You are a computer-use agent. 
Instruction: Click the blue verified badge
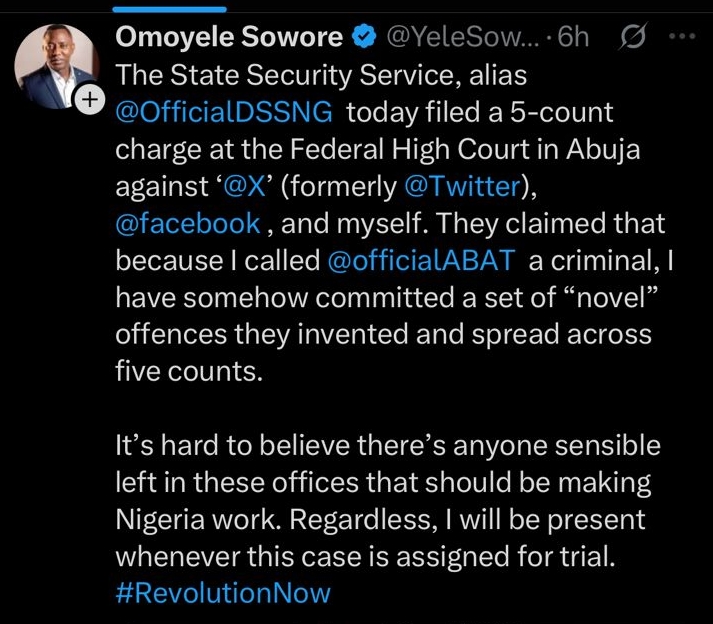(367, 38)
